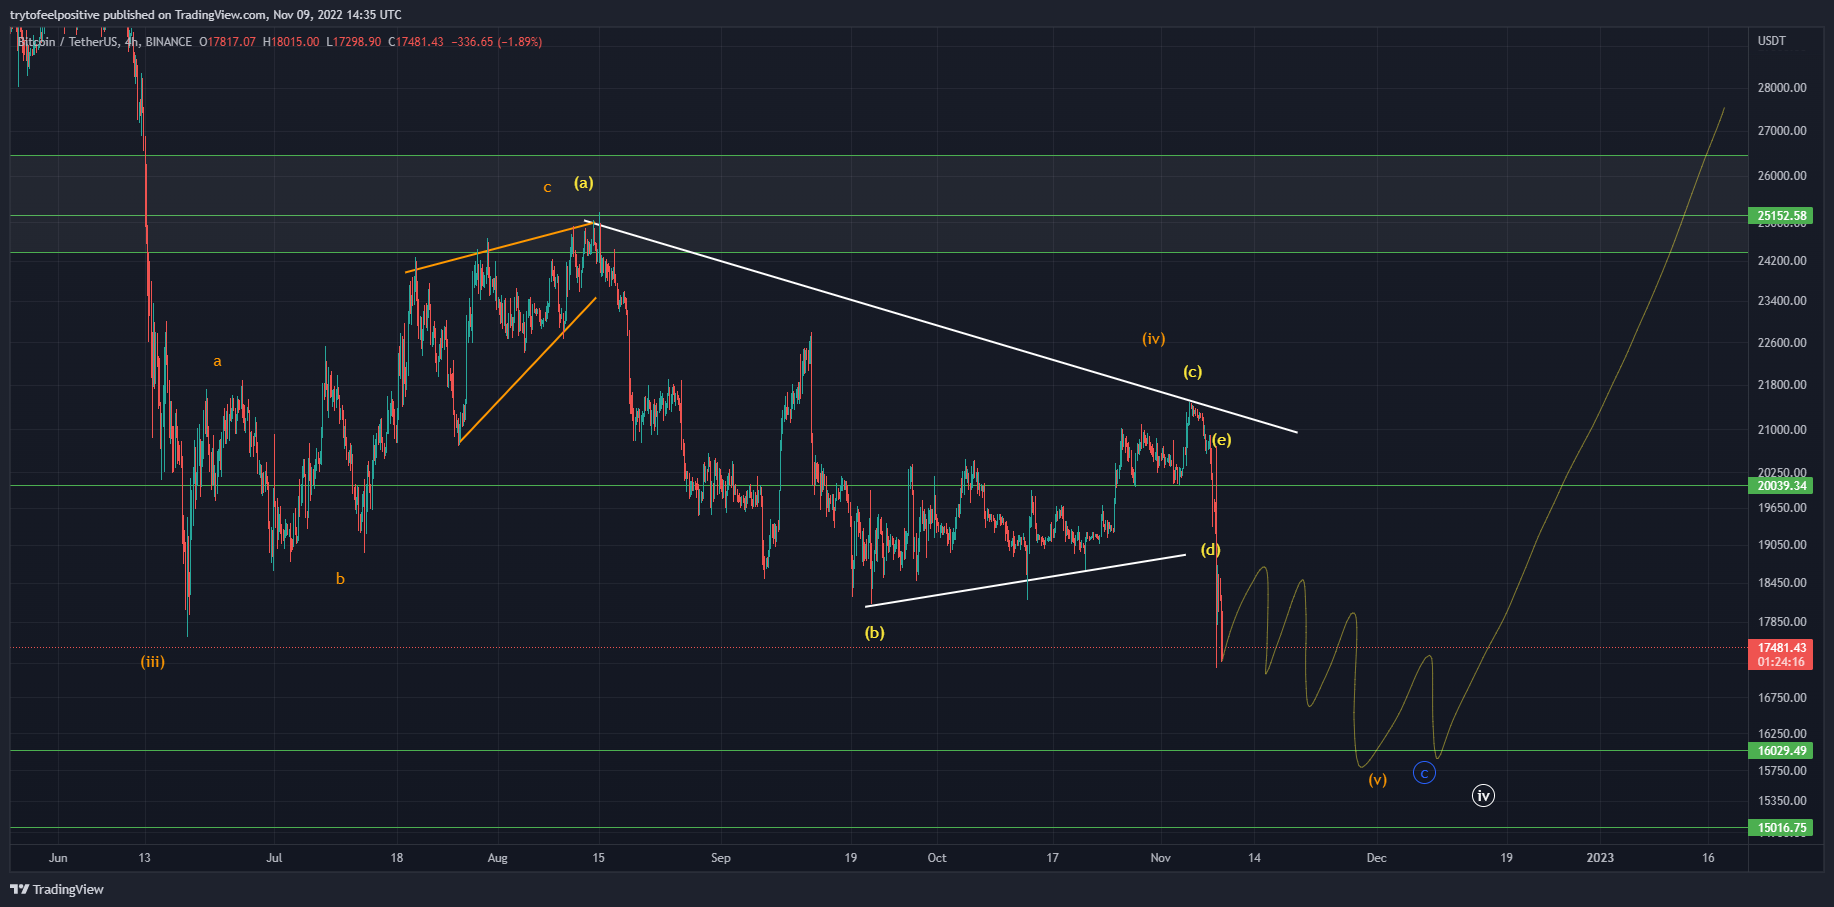This screenshot has height=907, width=1834.
Task: Click the blue circled c wave label
Action: point(1424,773)
